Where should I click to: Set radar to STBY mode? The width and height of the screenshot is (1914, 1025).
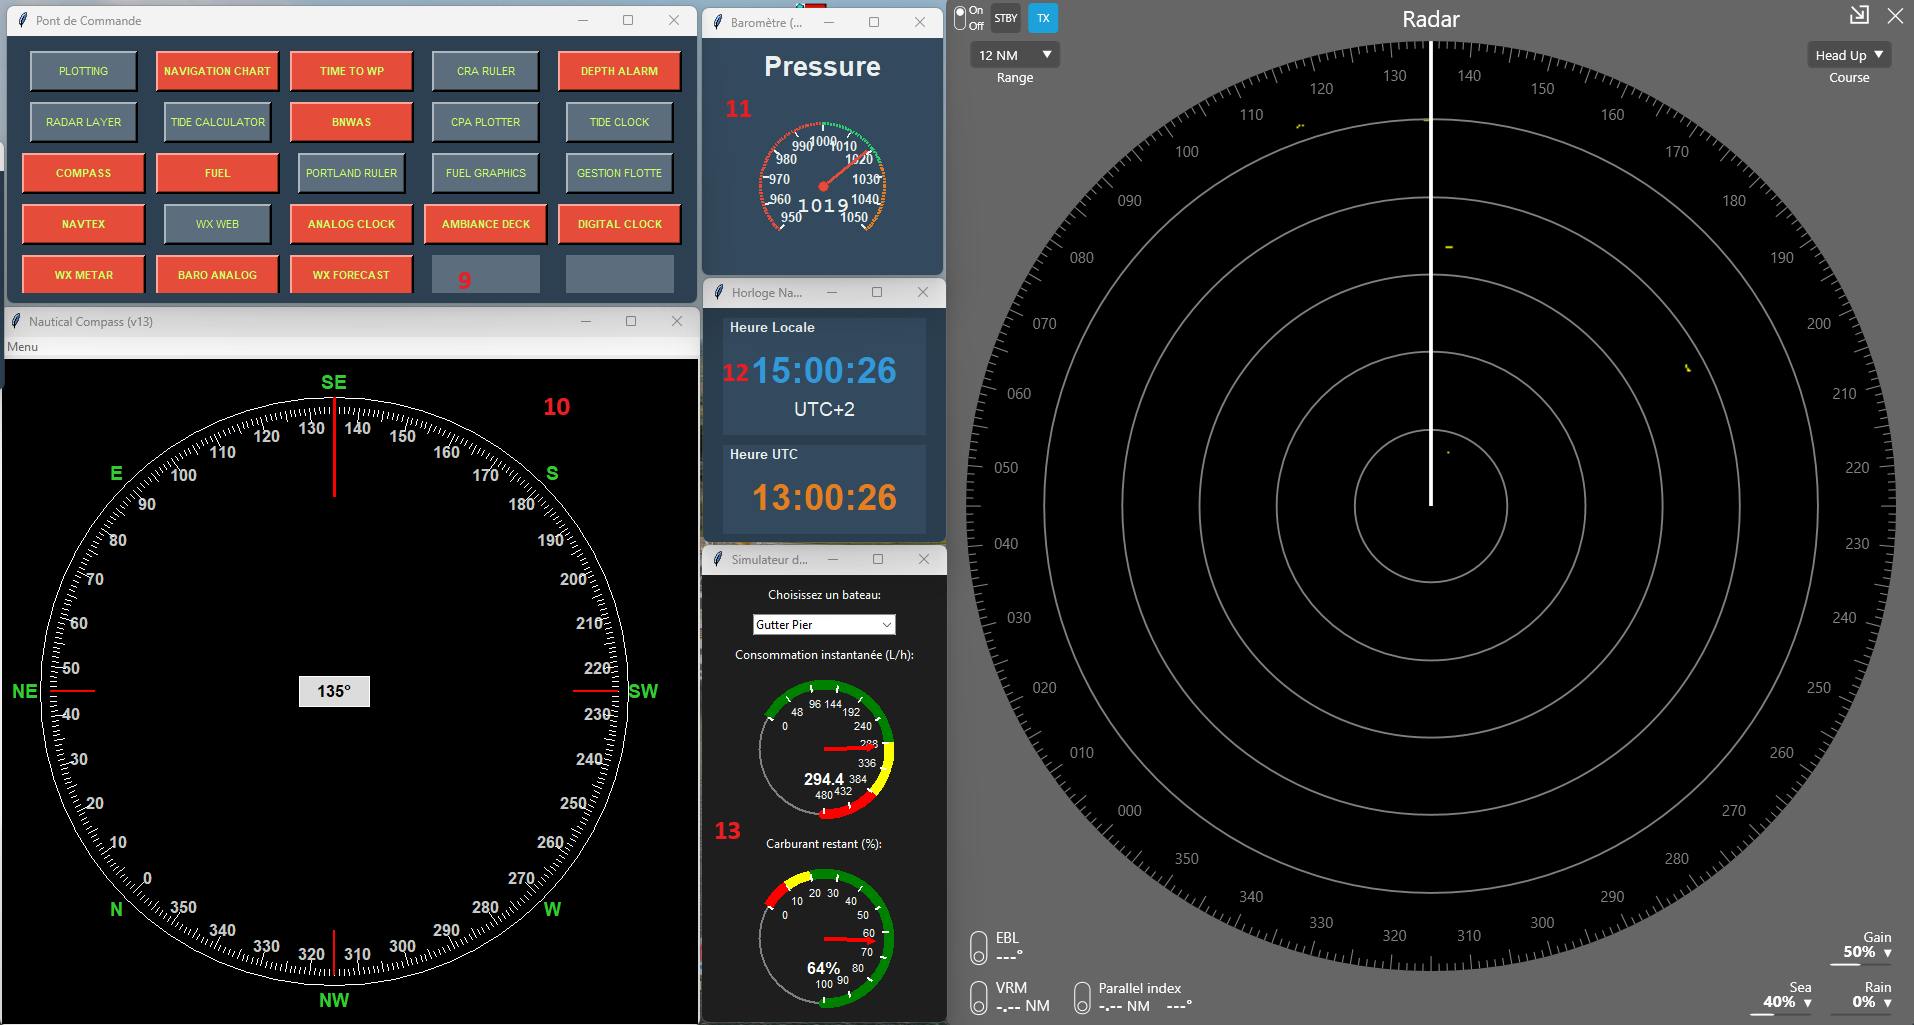1006,18
